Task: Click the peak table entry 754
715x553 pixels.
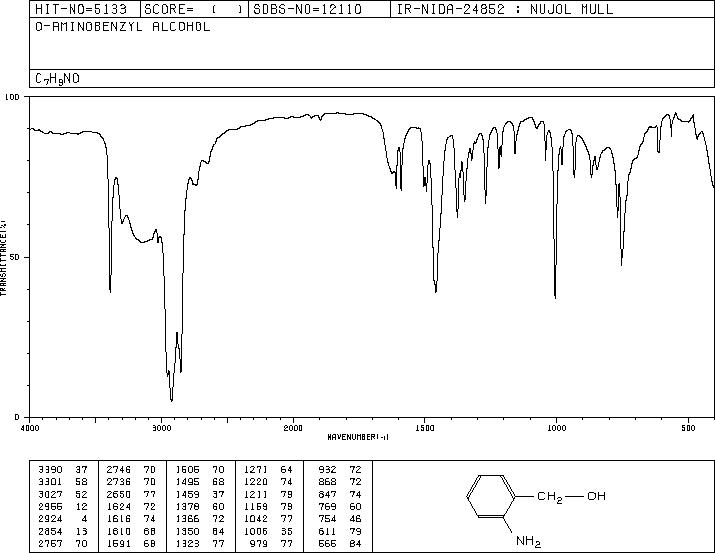Action: 327,519
